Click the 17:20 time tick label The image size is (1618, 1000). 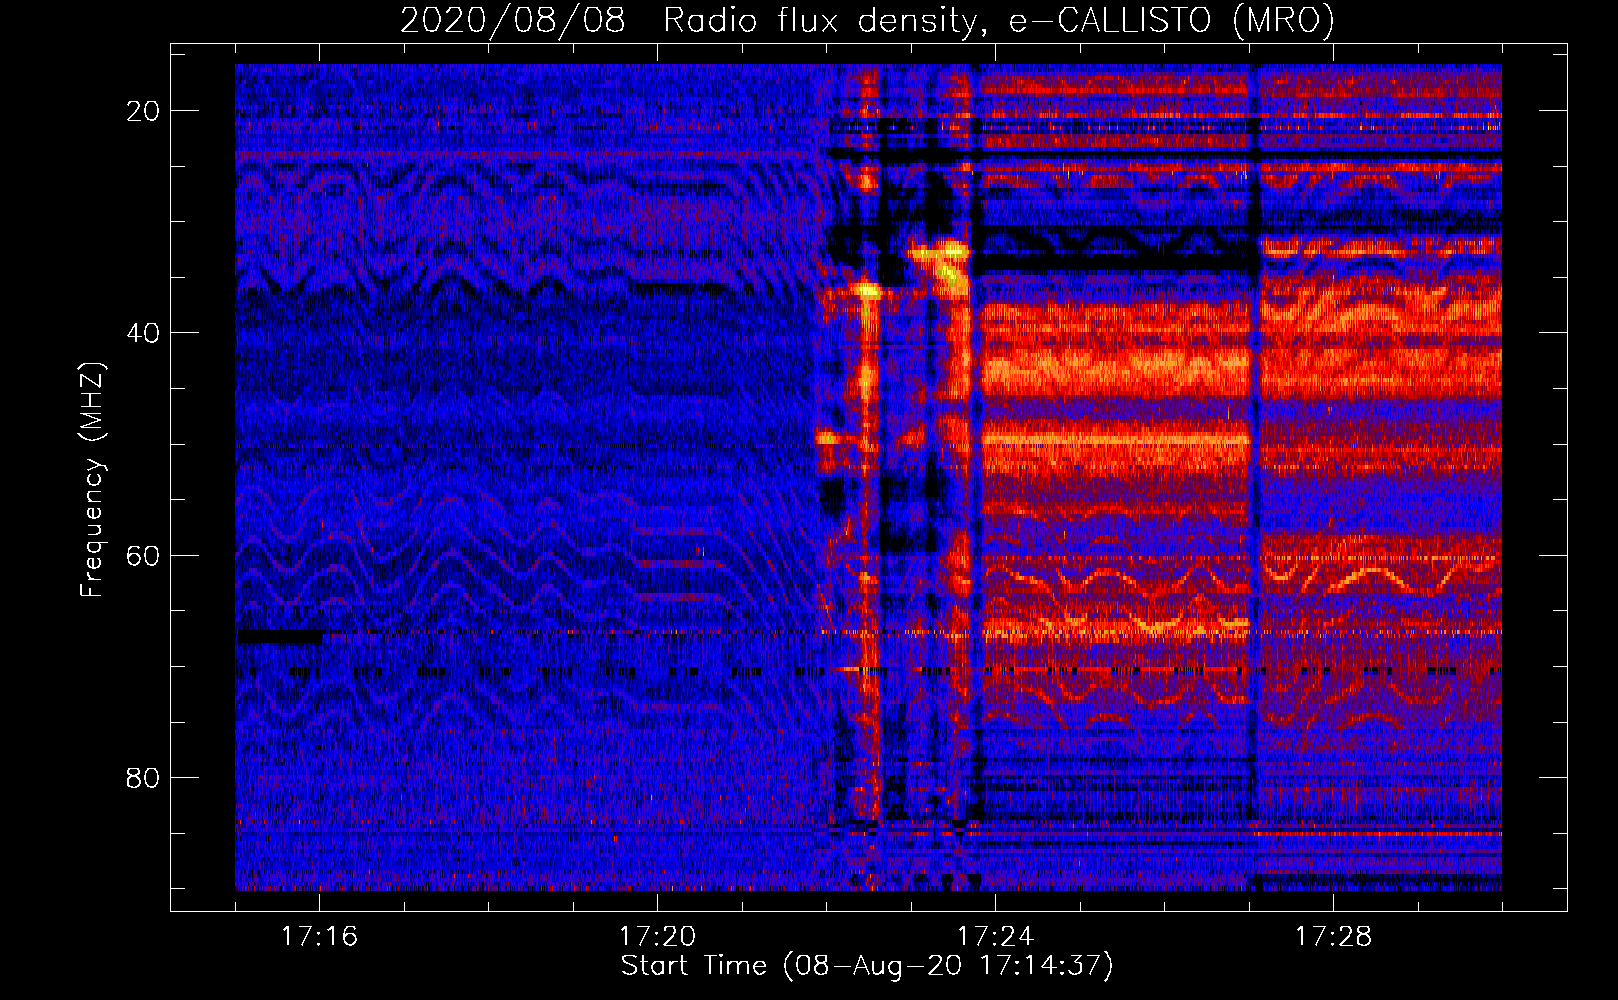point(657,937)
